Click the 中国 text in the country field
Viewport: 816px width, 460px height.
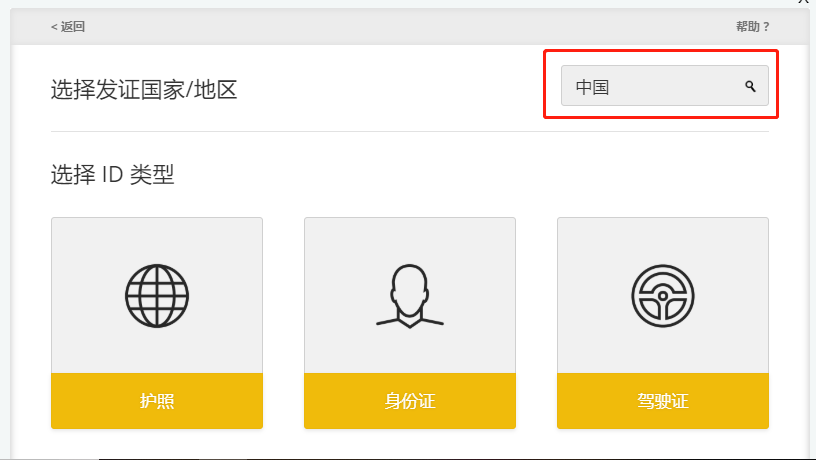pyautogui.click(x=593, y=87)
